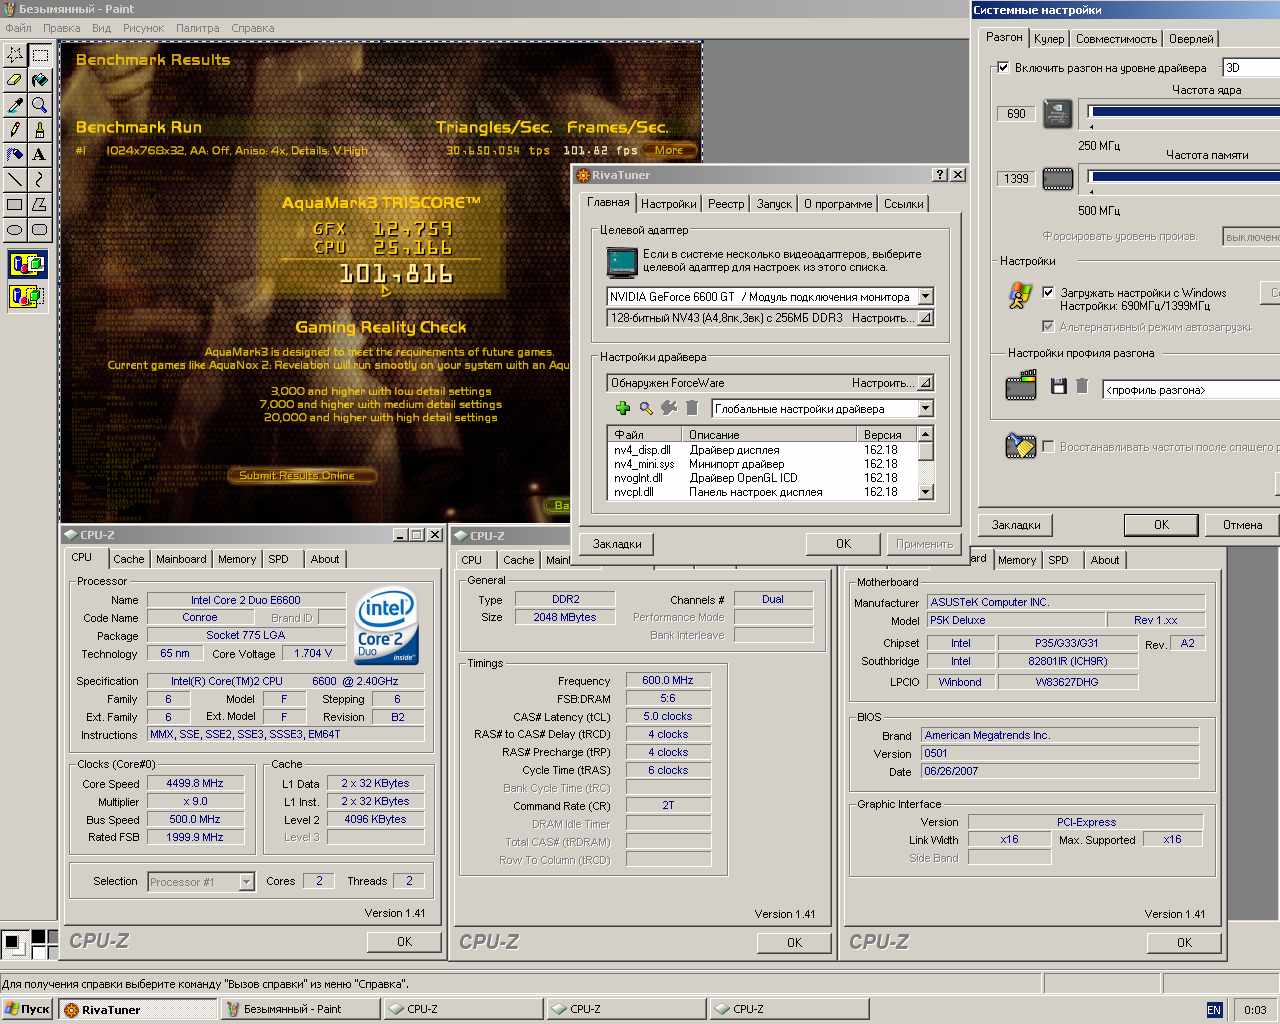The width and height of the screenshot is (1280, 1024).
Task: Switch to the 'Запуск' tab in RivaTuner
Action: click(774, 204)
